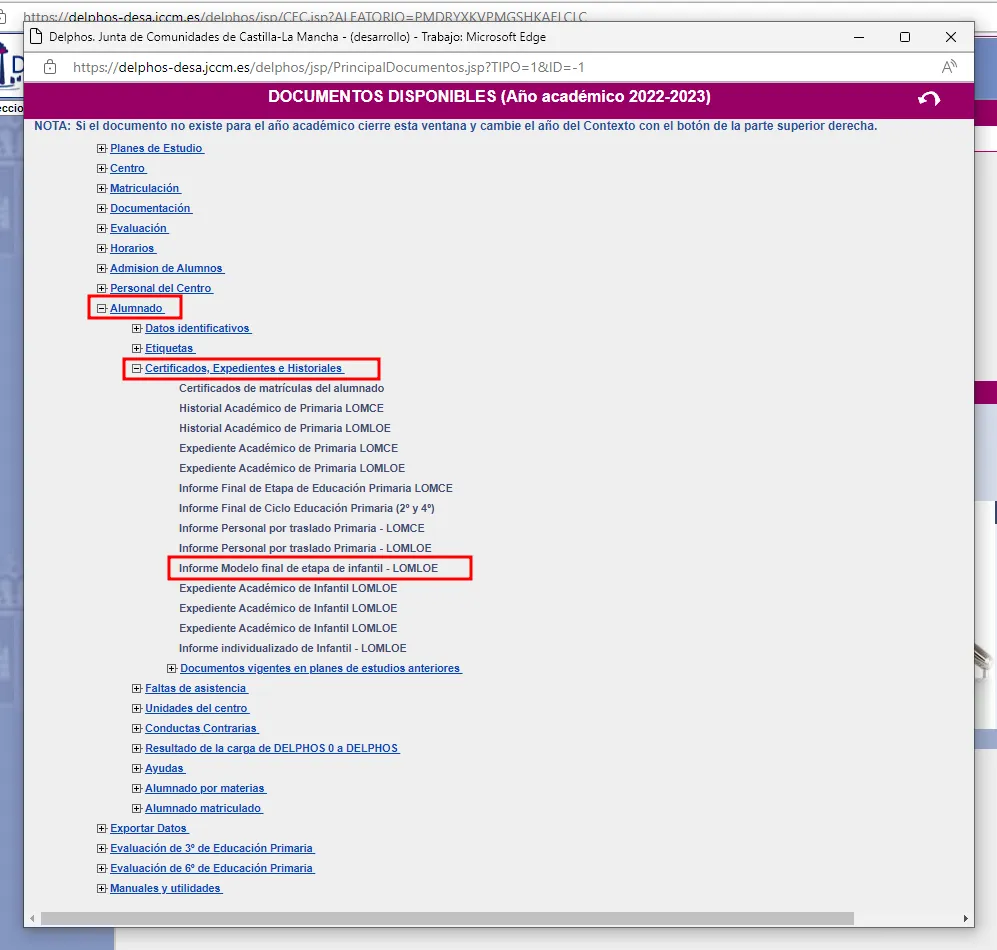The image size is (997, 950).
Task: Click the return arrow in the maroon header
Action: [928, 100]
